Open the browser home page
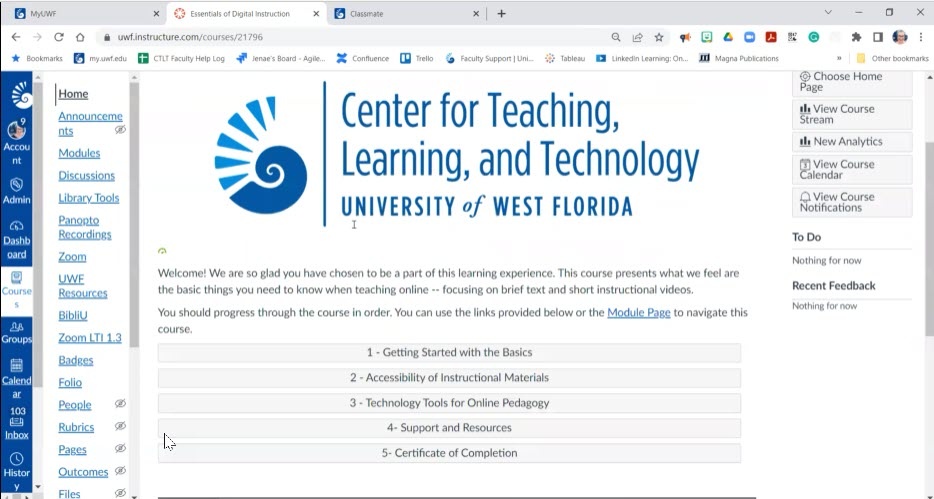Image resolution: width=934 pixels, height=499 pixels. 80,37
